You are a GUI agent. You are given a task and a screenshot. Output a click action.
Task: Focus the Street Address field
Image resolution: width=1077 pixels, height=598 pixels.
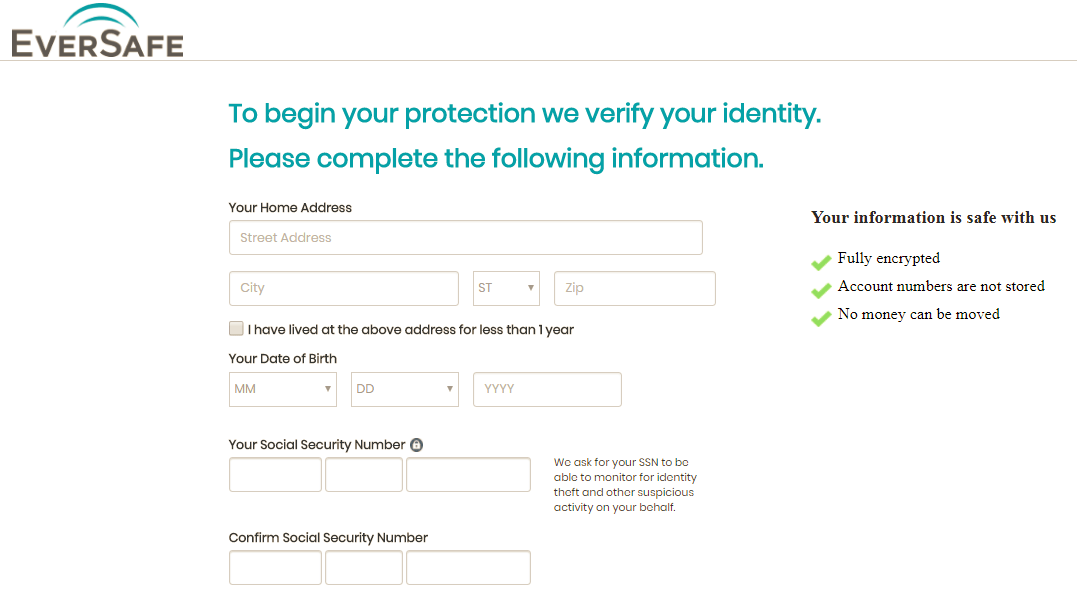pos(465,238)
